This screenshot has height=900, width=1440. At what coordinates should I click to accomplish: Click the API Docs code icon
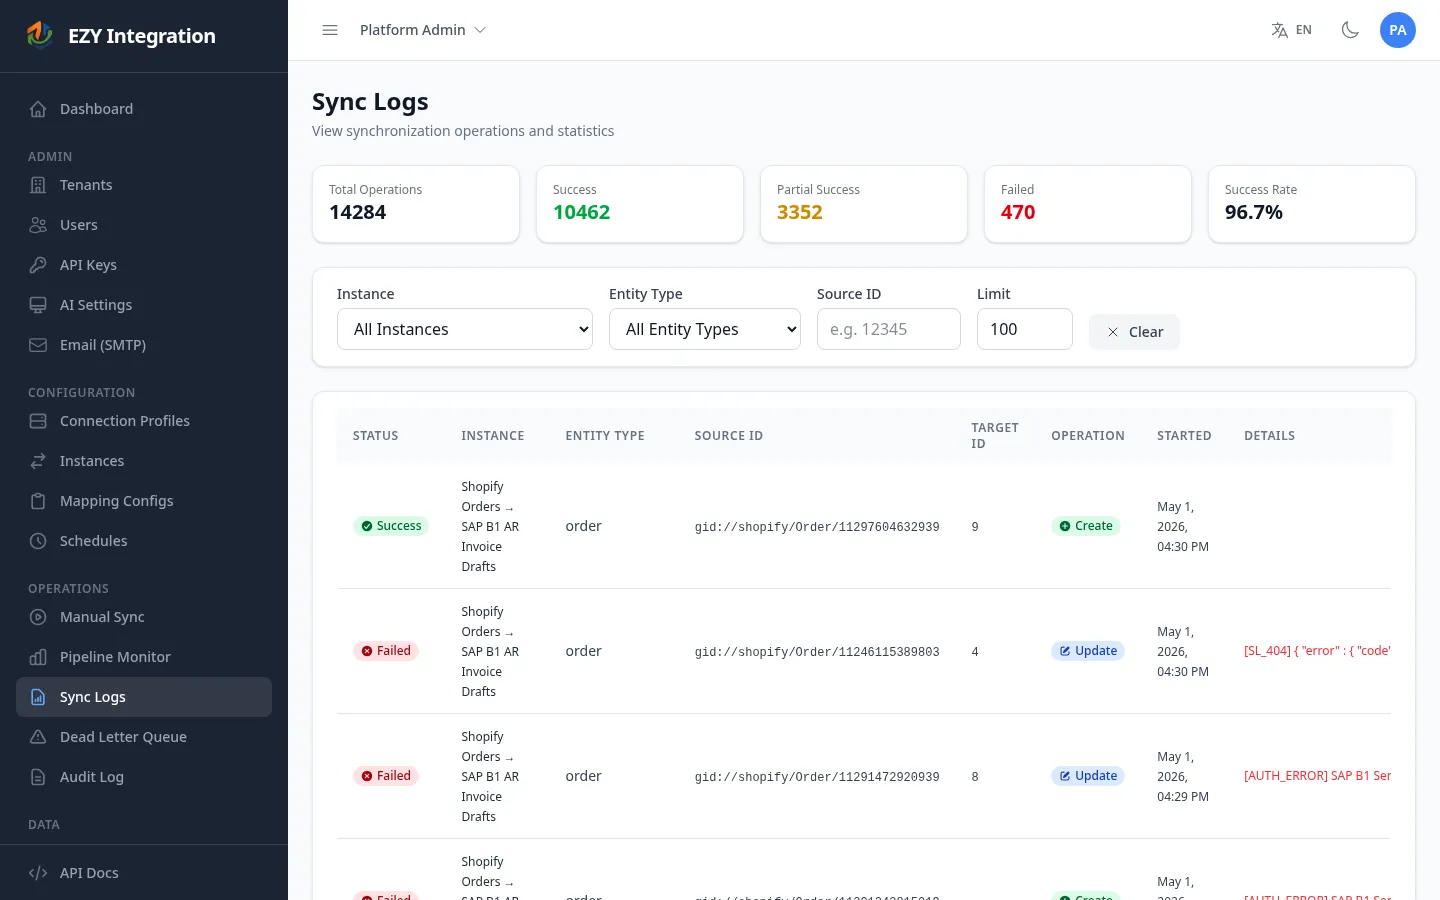click(38, 873)
